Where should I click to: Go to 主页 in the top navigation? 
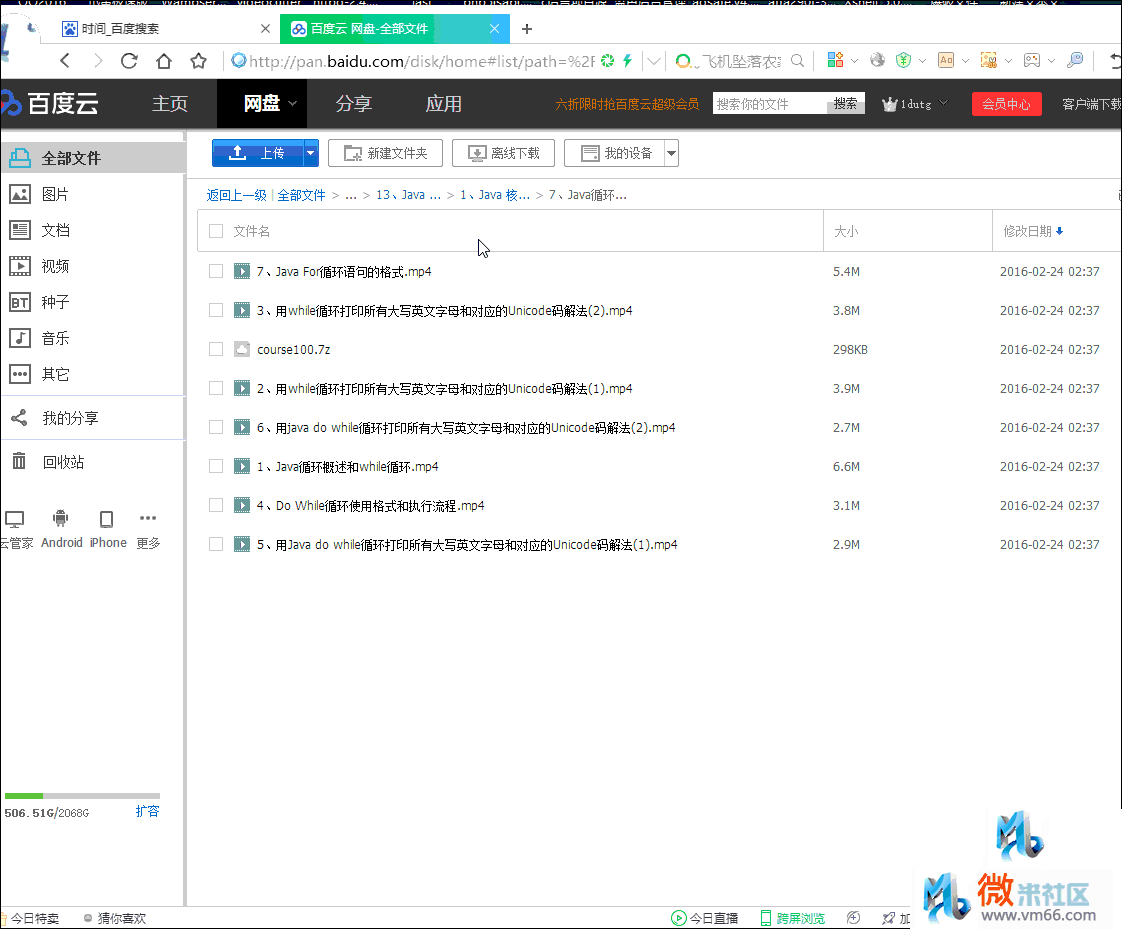point(170,104)
